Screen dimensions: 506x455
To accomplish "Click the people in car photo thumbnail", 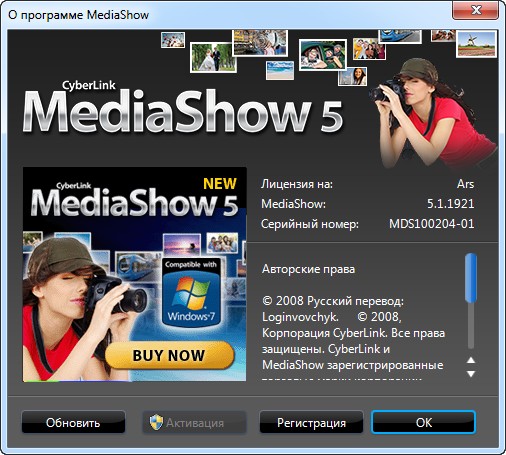I will coord(323,55).
